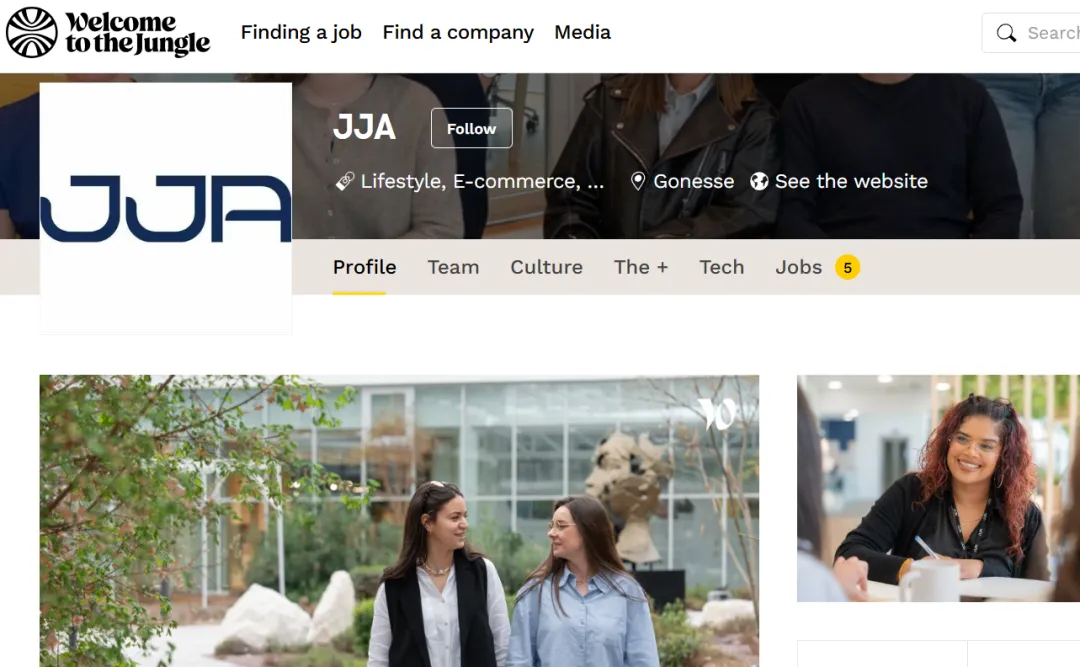Open the Jobs tab
The width and height of the screenshot is (1080, 667).
click(x=799, y=267)
